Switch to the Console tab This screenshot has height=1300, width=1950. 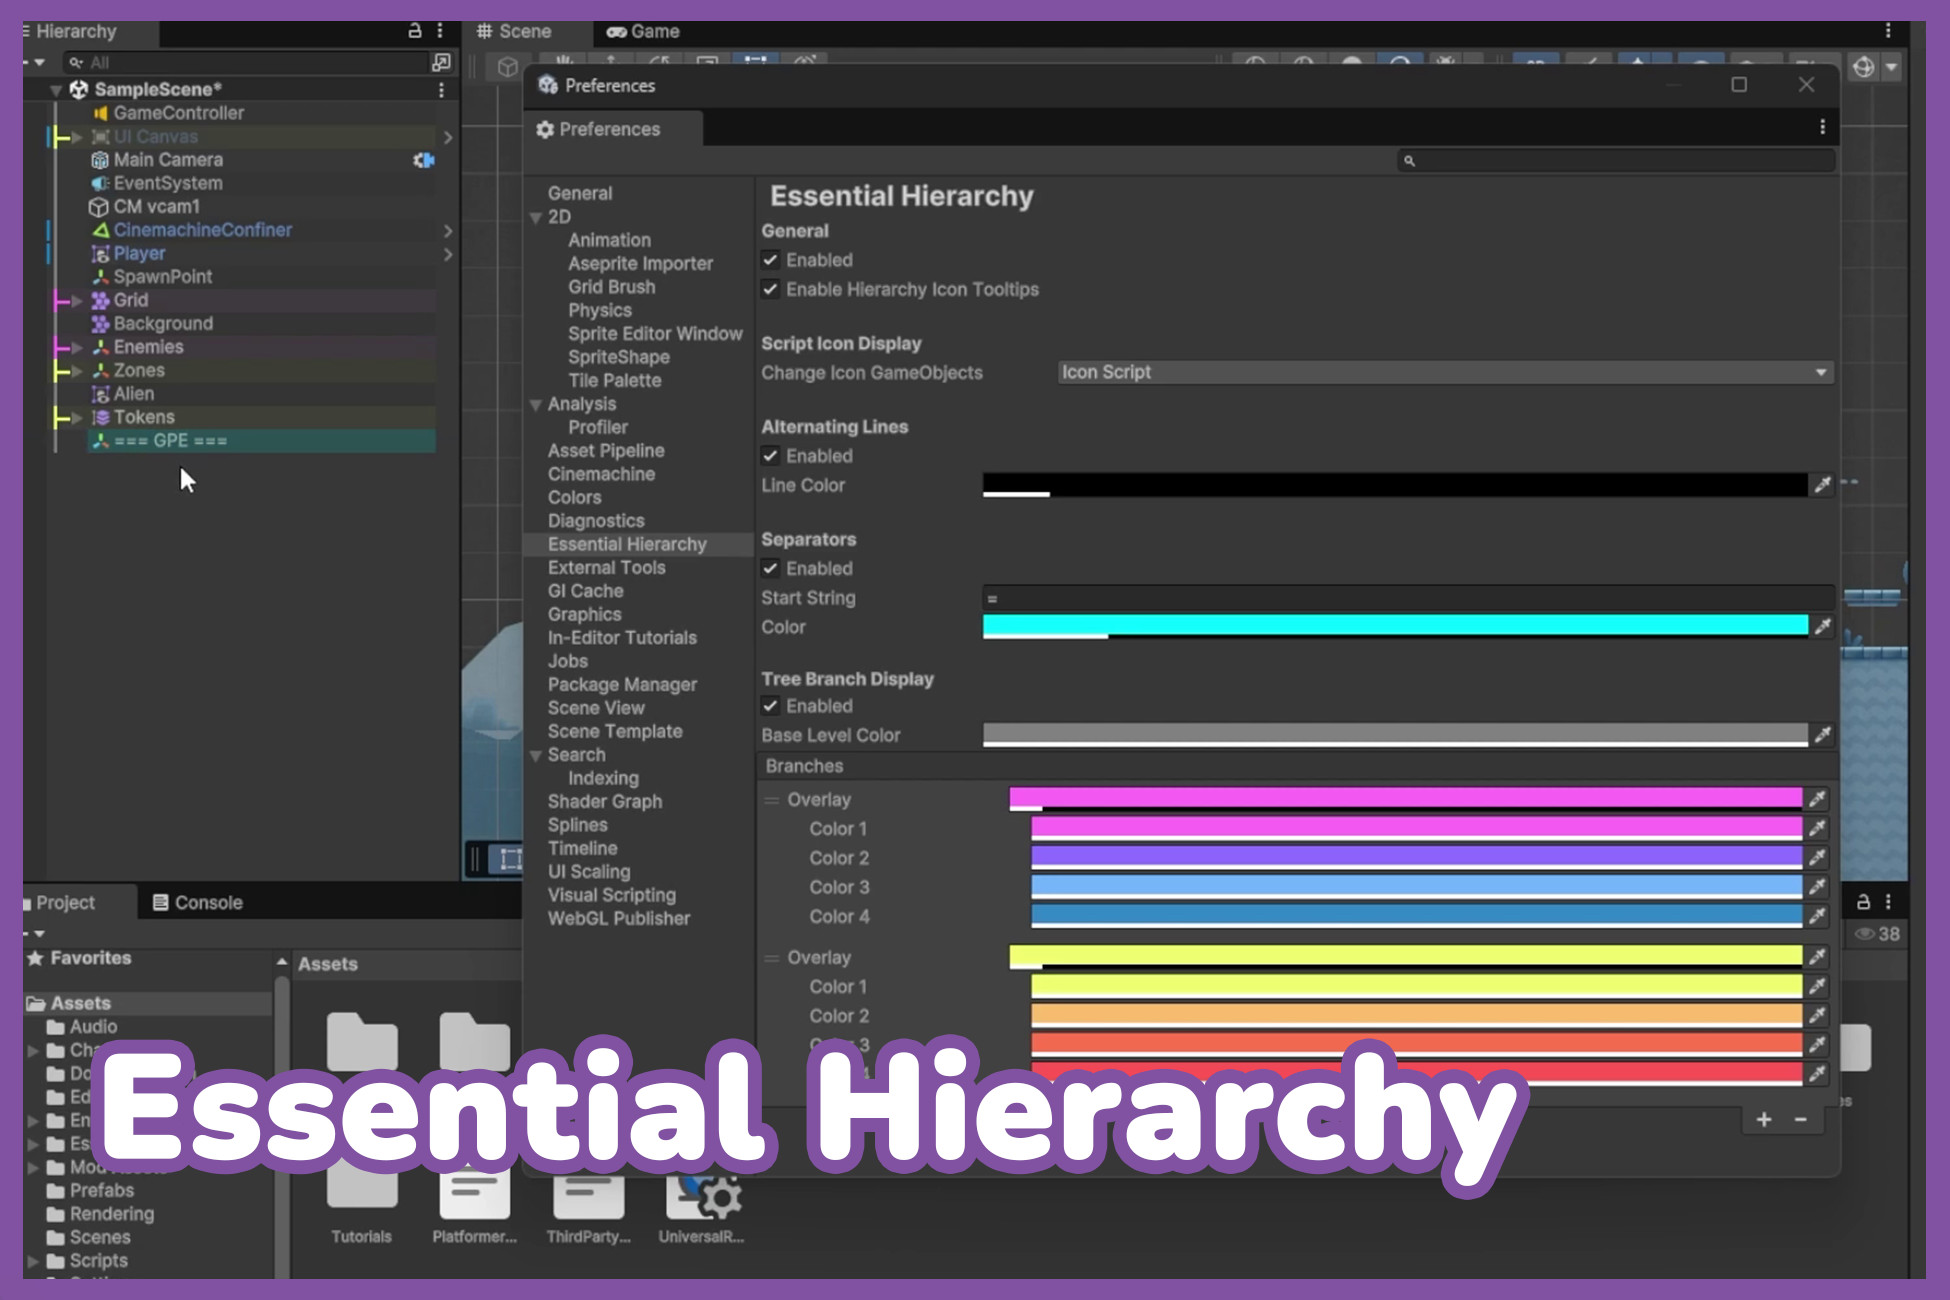tap(197, 902)
